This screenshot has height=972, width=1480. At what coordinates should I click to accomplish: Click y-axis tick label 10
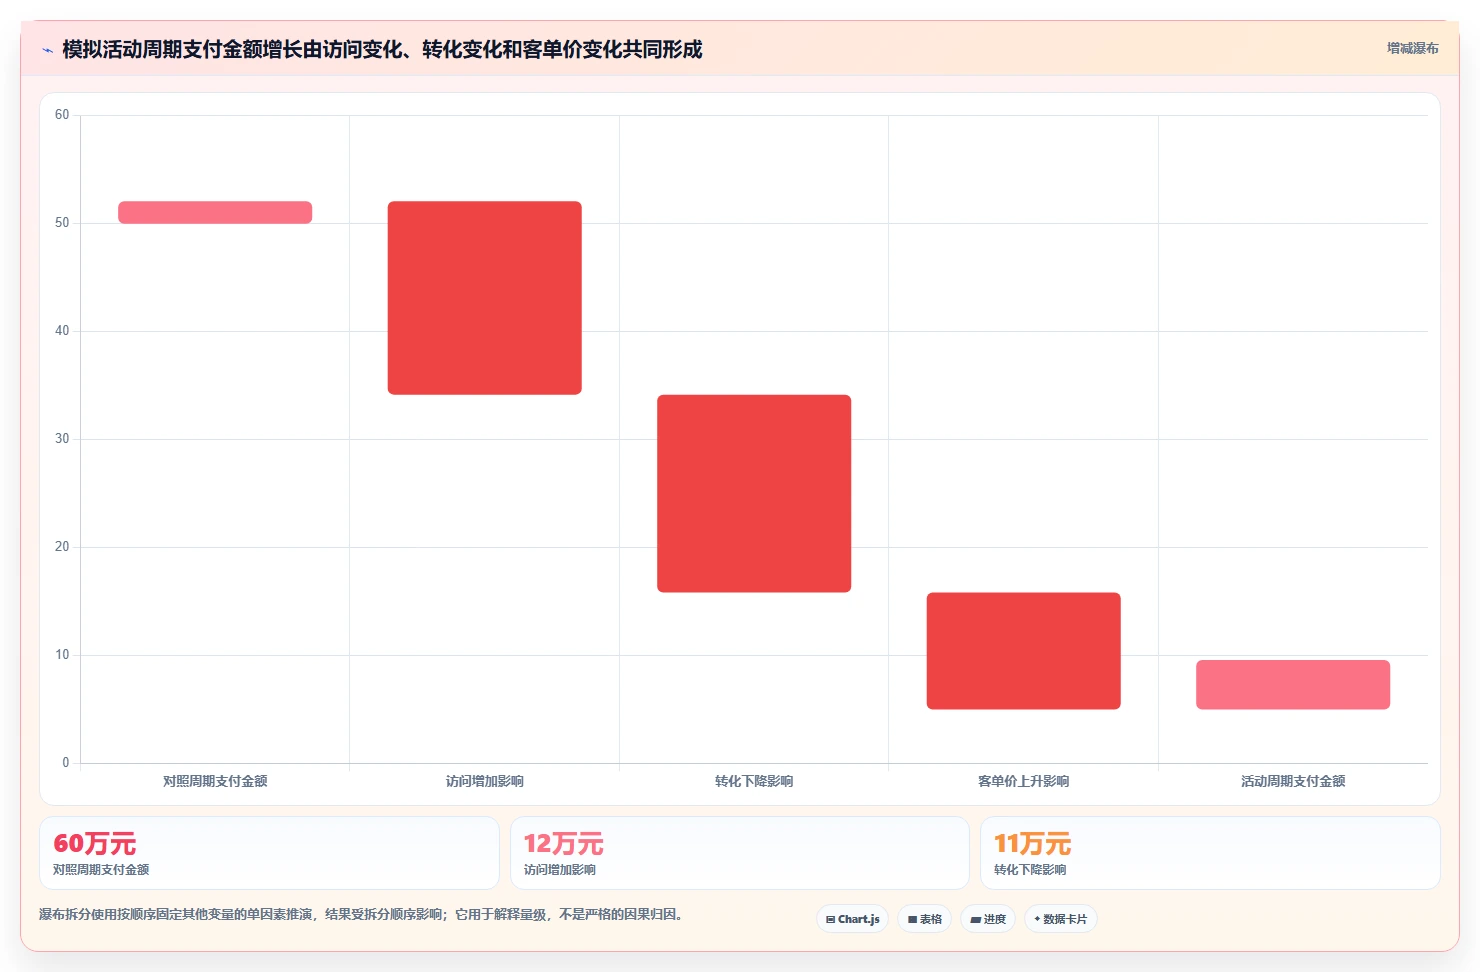pyautogui.click(x=62, y=655)
